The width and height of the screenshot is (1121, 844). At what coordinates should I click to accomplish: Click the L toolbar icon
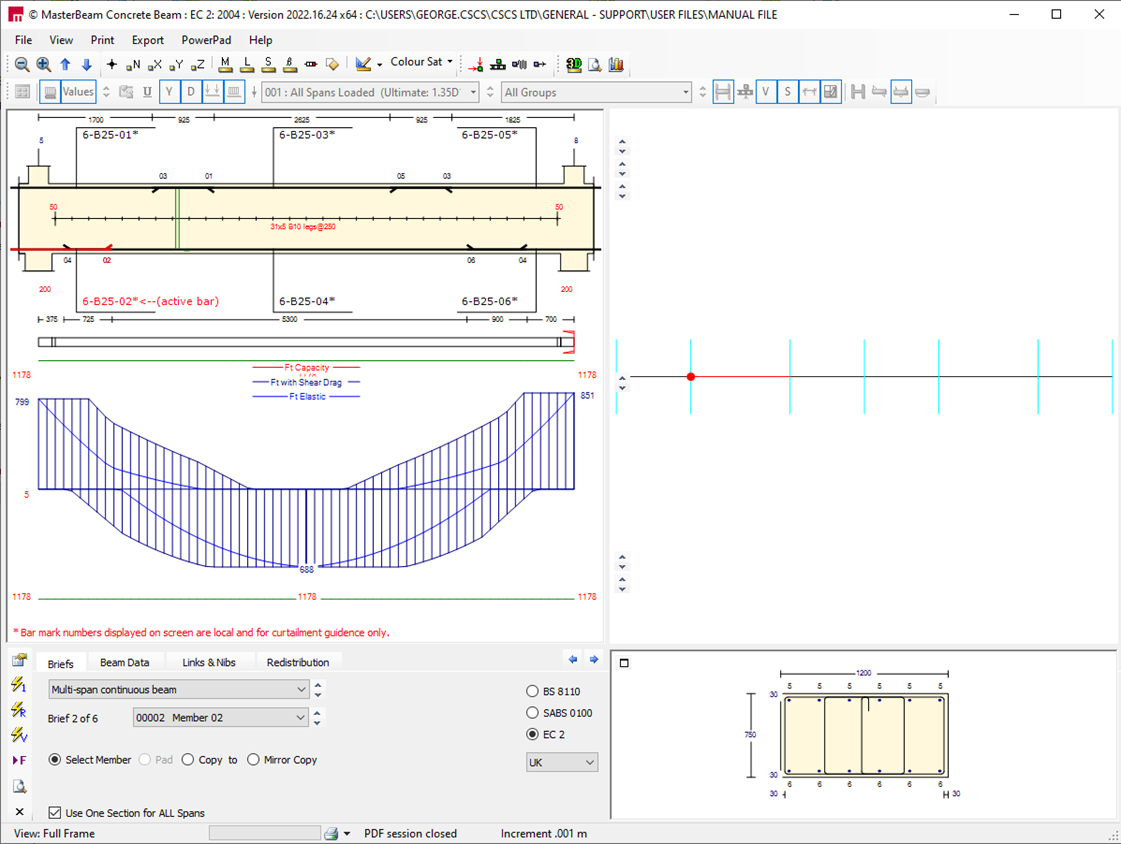[247, 64]
